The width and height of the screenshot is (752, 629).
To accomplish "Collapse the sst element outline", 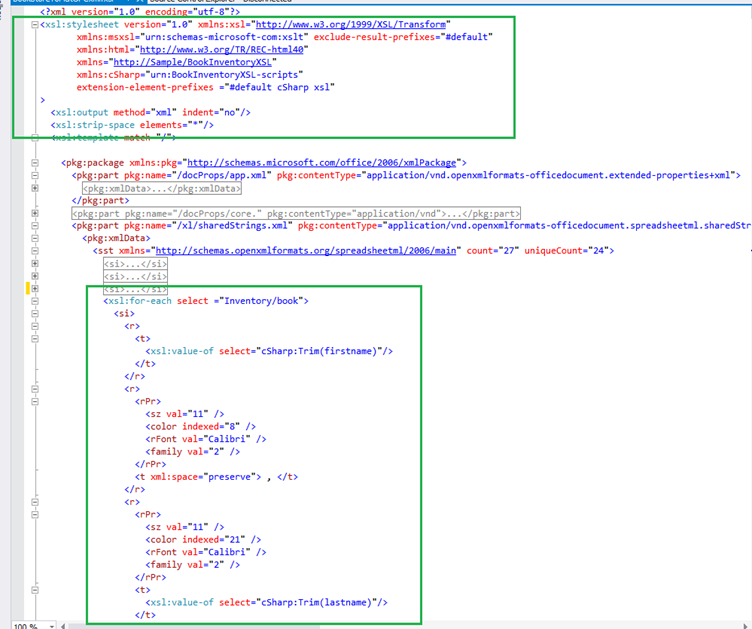I will (x=35, y=251).
